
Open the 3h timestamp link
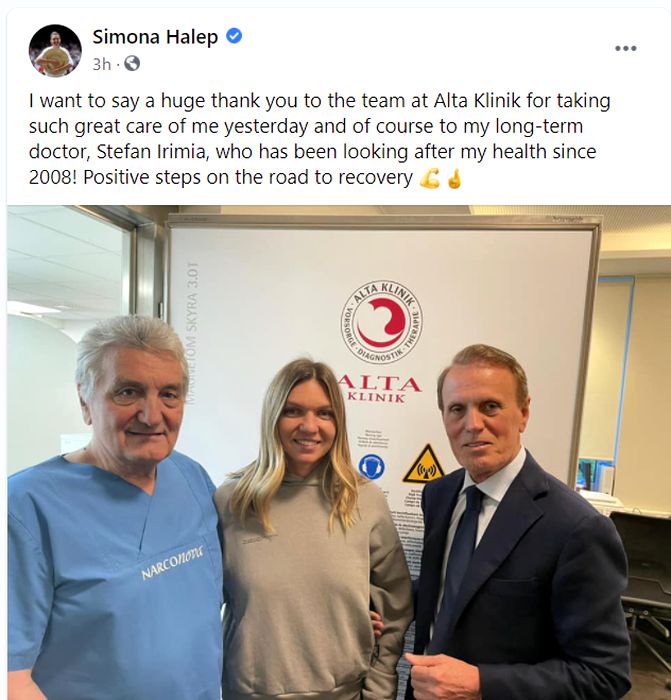pyautogui.click(x=101, y=64)
